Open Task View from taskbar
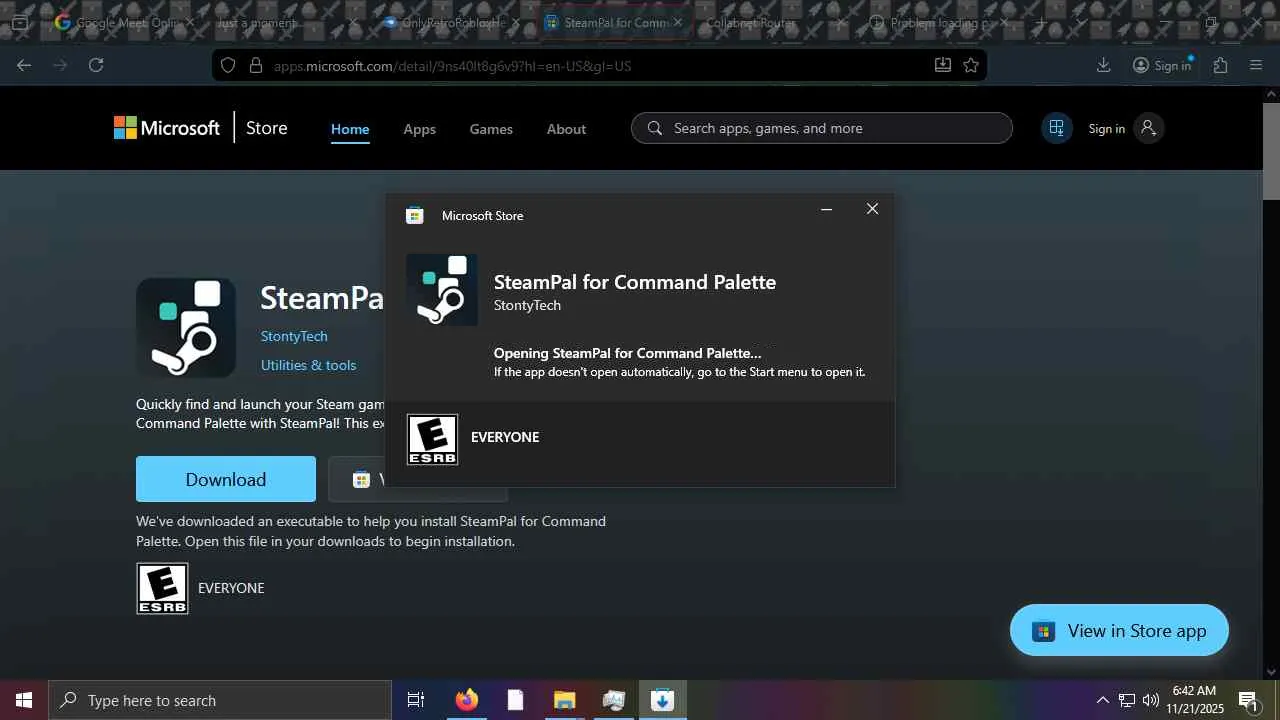1280x720 pixels. tap(416, 700)
